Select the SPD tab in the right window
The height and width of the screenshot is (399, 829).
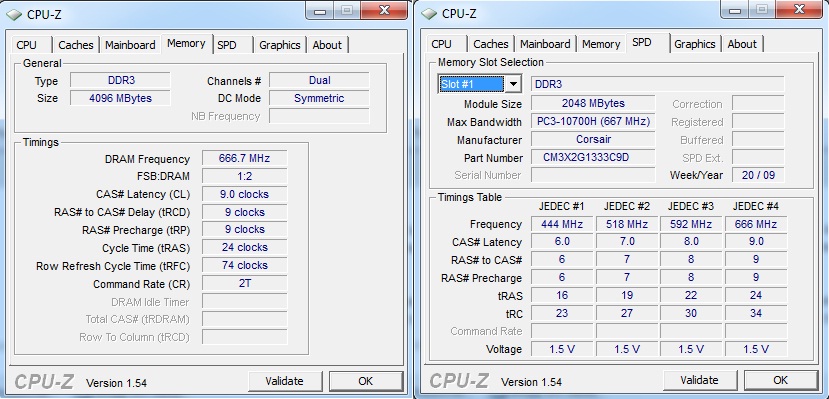click(x=642, y=42)
